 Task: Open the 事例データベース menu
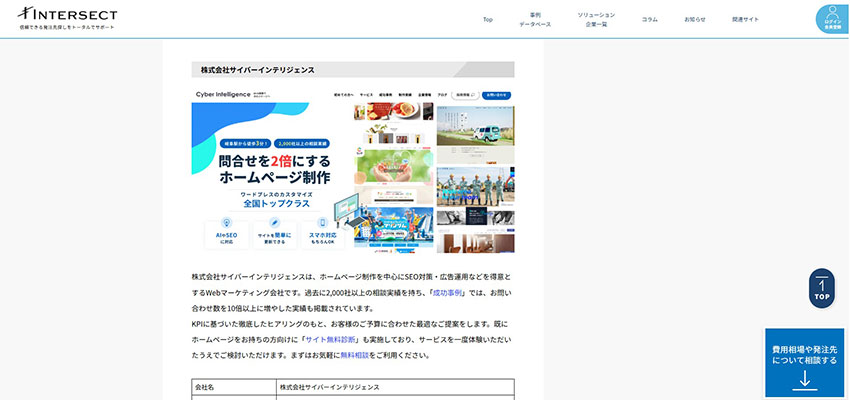point(535,20)
